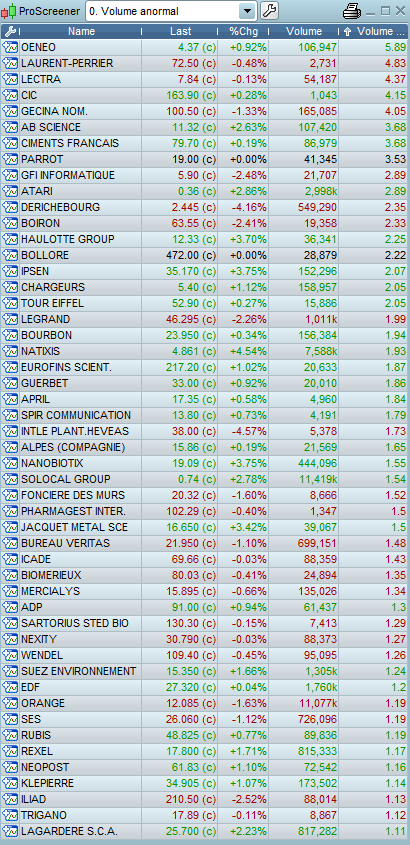Sort by the Volume column header

304,31
